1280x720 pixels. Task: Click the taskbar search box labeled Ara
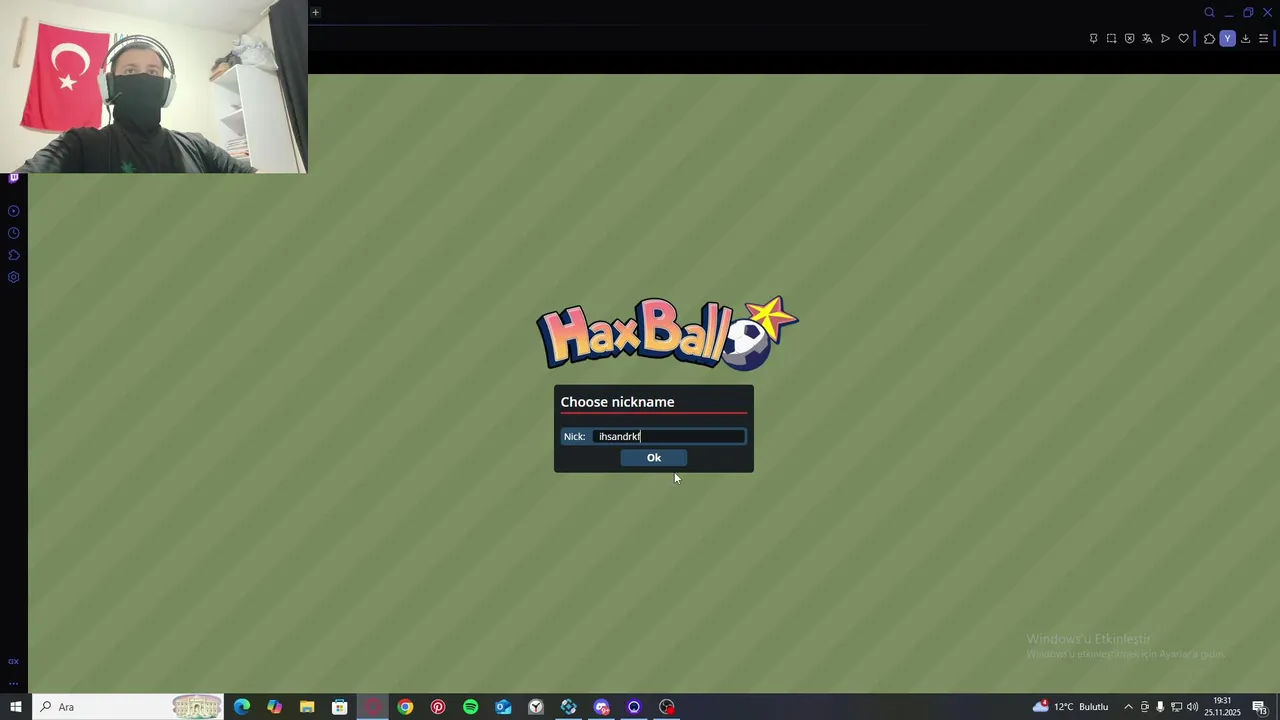127,707
